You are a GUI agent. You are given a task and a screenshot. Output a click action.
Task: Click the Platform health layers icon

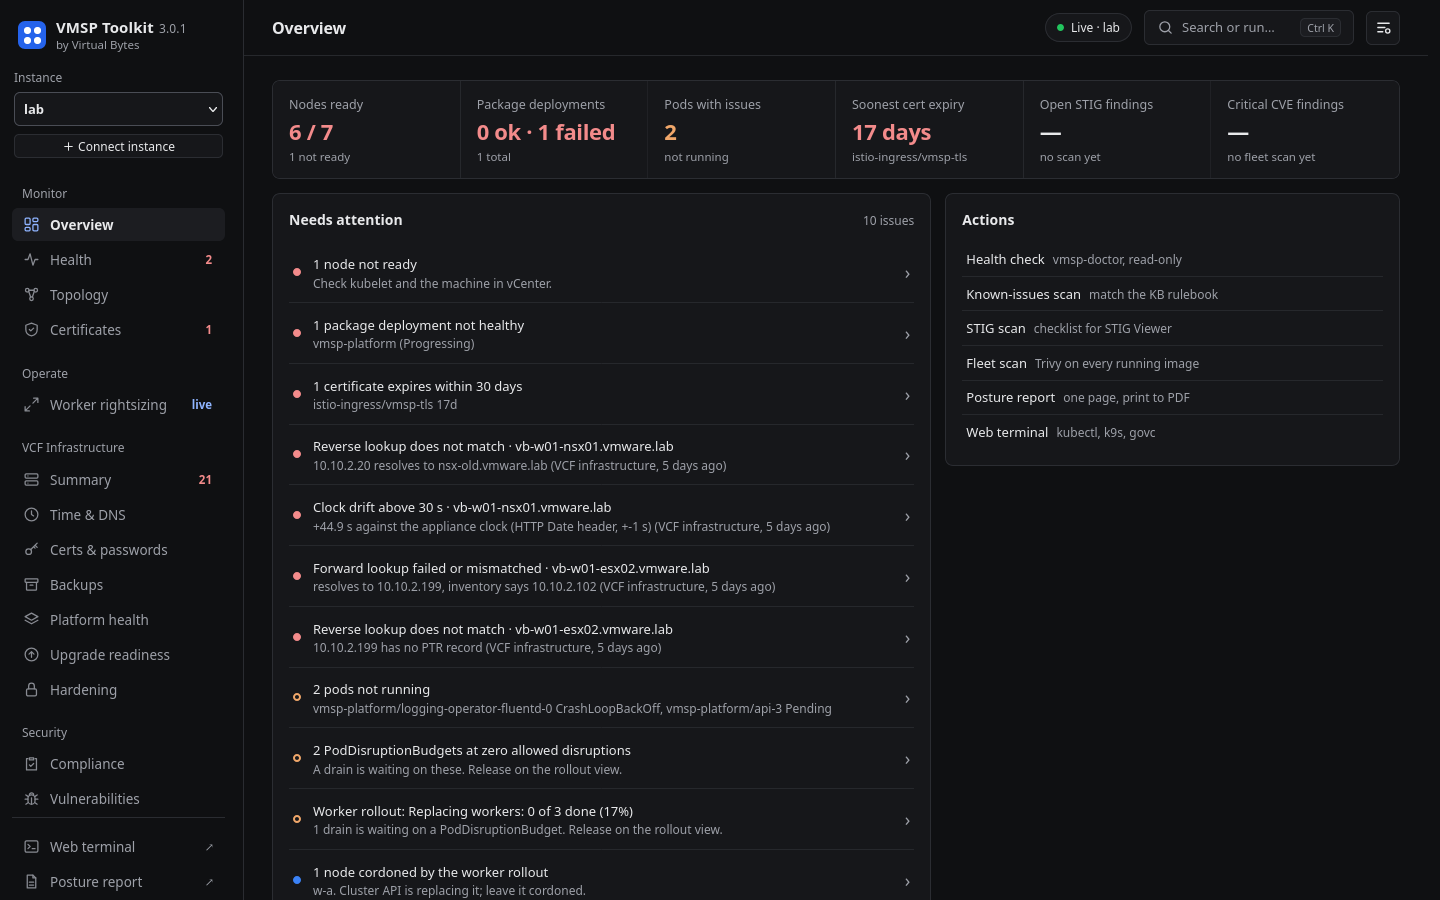tap(32, 620)
